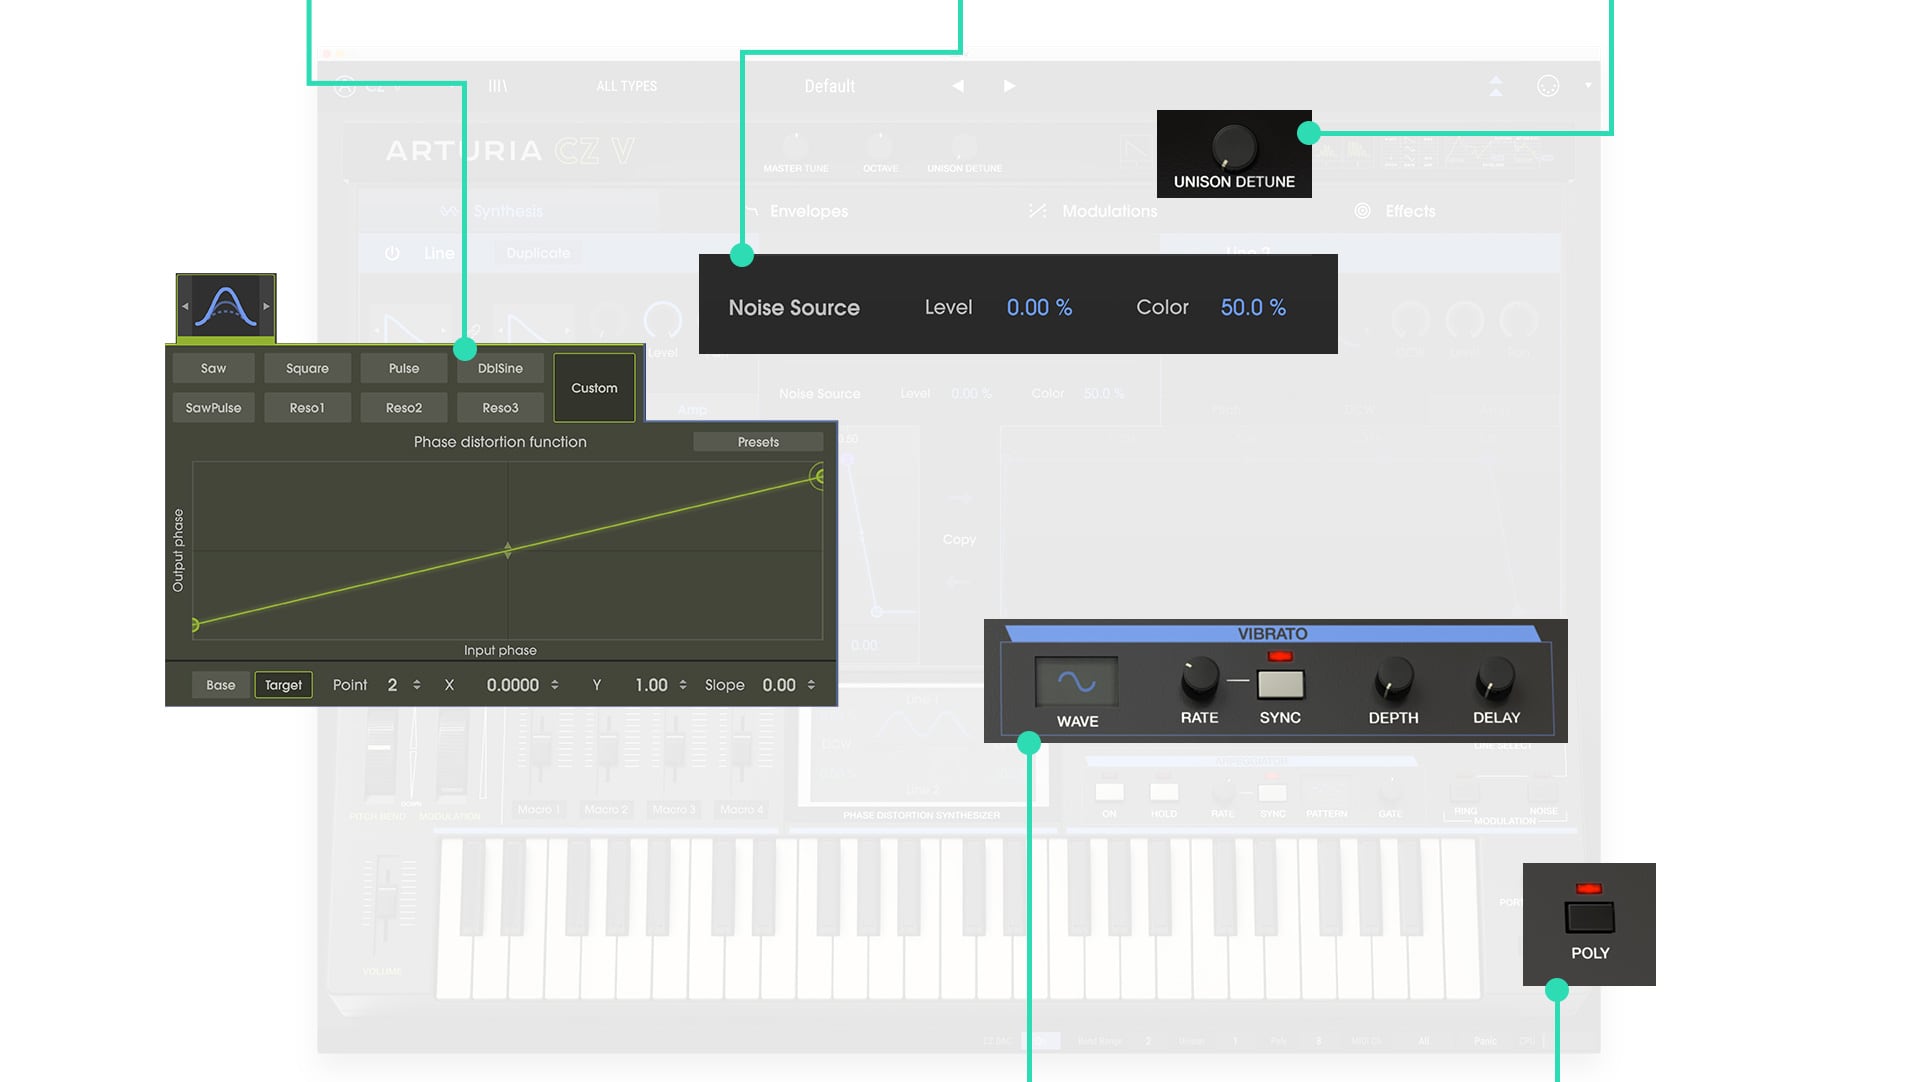Image resolution: width=1920 pixels, height=1082 pixels.
Task: Select the Reso1 waveform button
Action: tap(307, 408)
